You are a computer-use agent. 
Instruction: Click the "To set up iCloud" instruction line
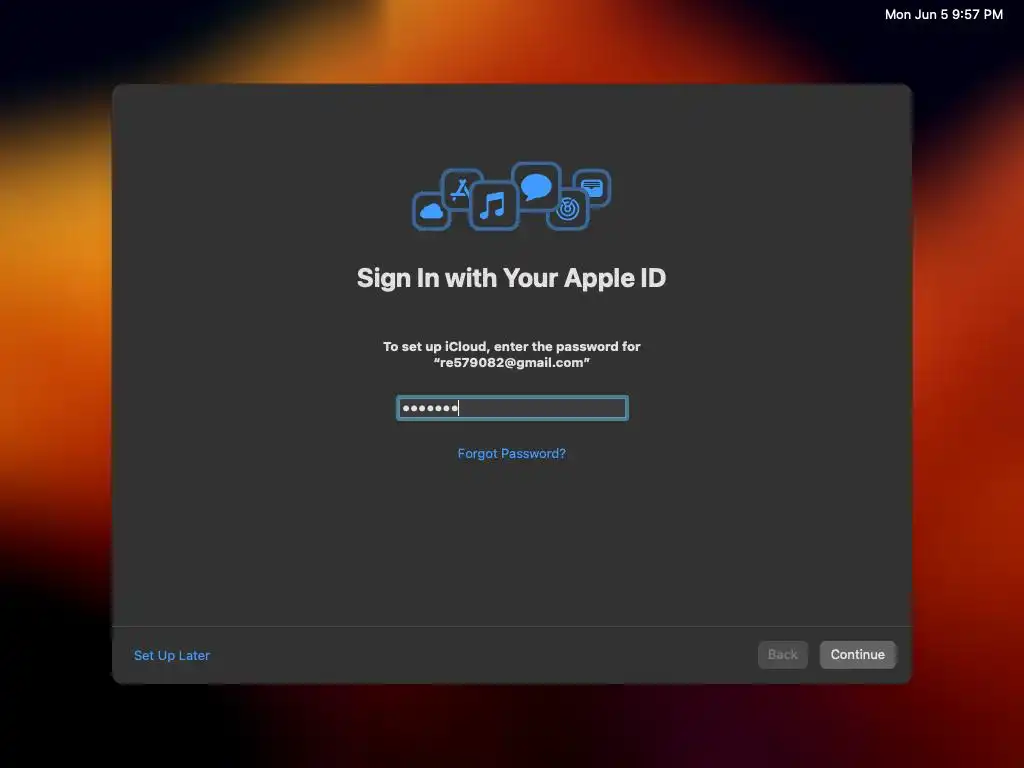click(x=511, y=346)
